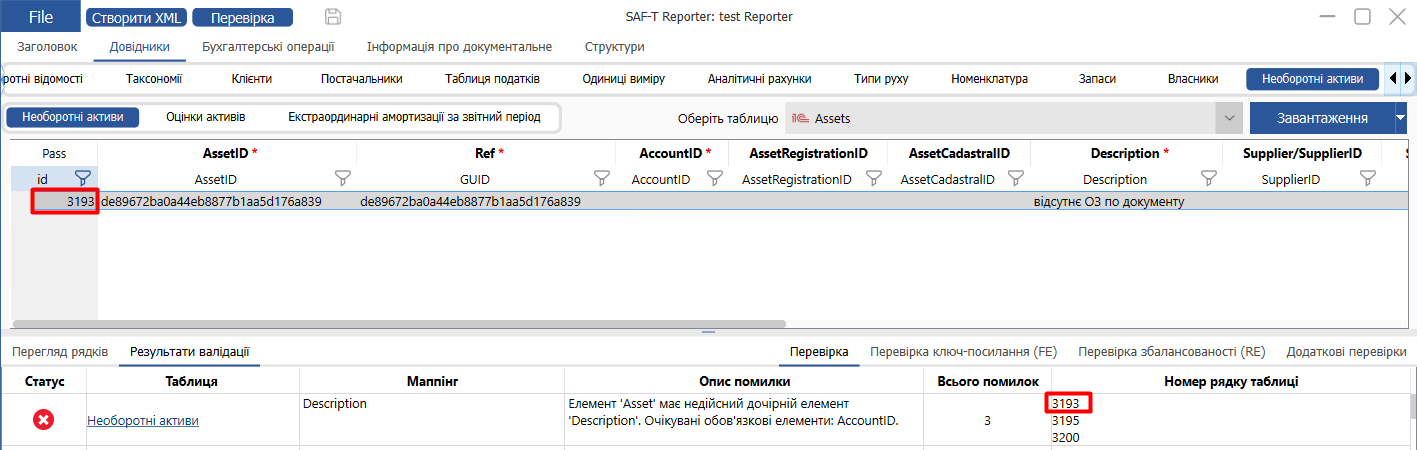Click the AssetID column header
The height and width of the screenshot is (450, 1417).
pyautogui.click(x=227, y=153)
